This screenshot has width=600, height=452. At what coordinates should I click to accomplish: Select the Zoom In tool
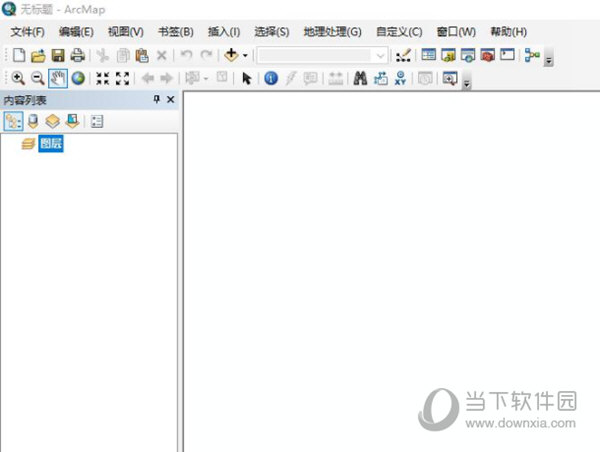(18, 78)
